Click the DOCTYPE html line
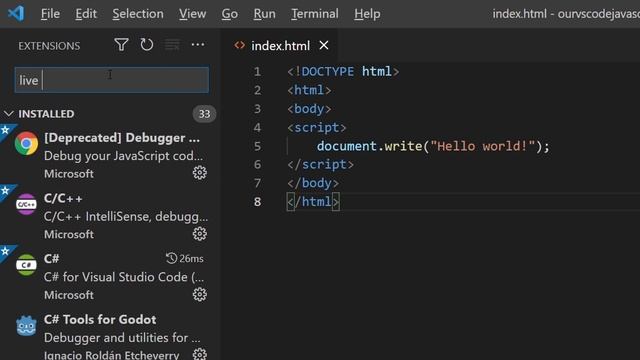 [343, 71]
